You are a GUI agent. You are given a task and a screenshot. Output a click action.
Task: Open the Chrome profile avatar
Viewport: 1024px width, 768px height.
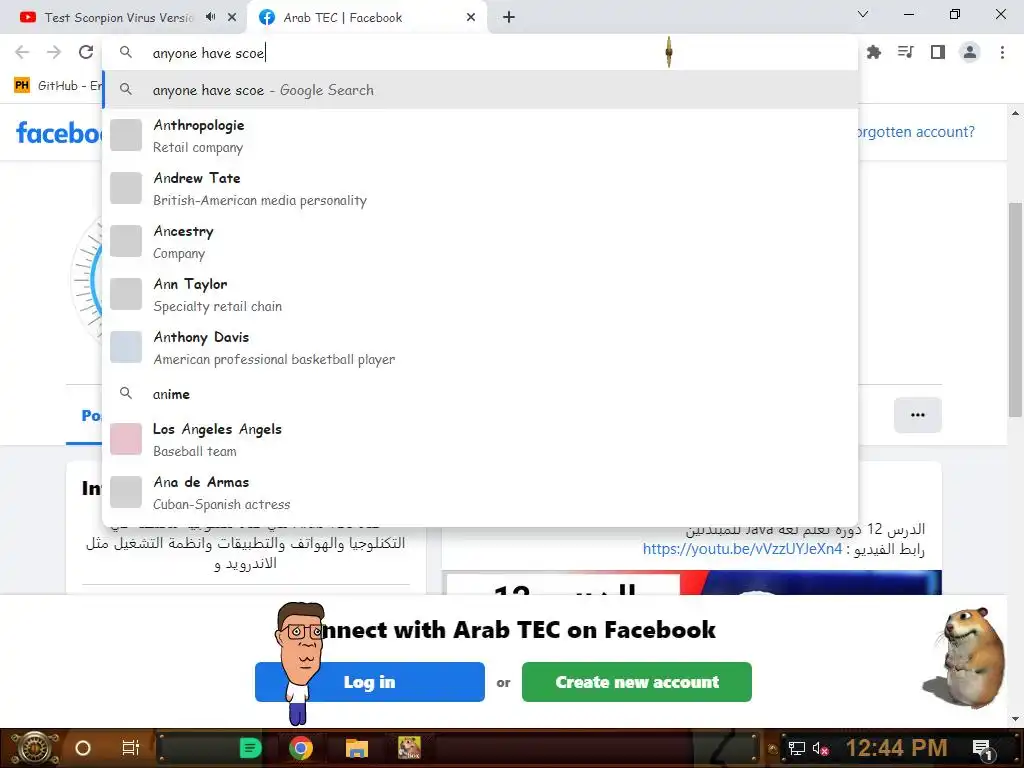(970, 52)
